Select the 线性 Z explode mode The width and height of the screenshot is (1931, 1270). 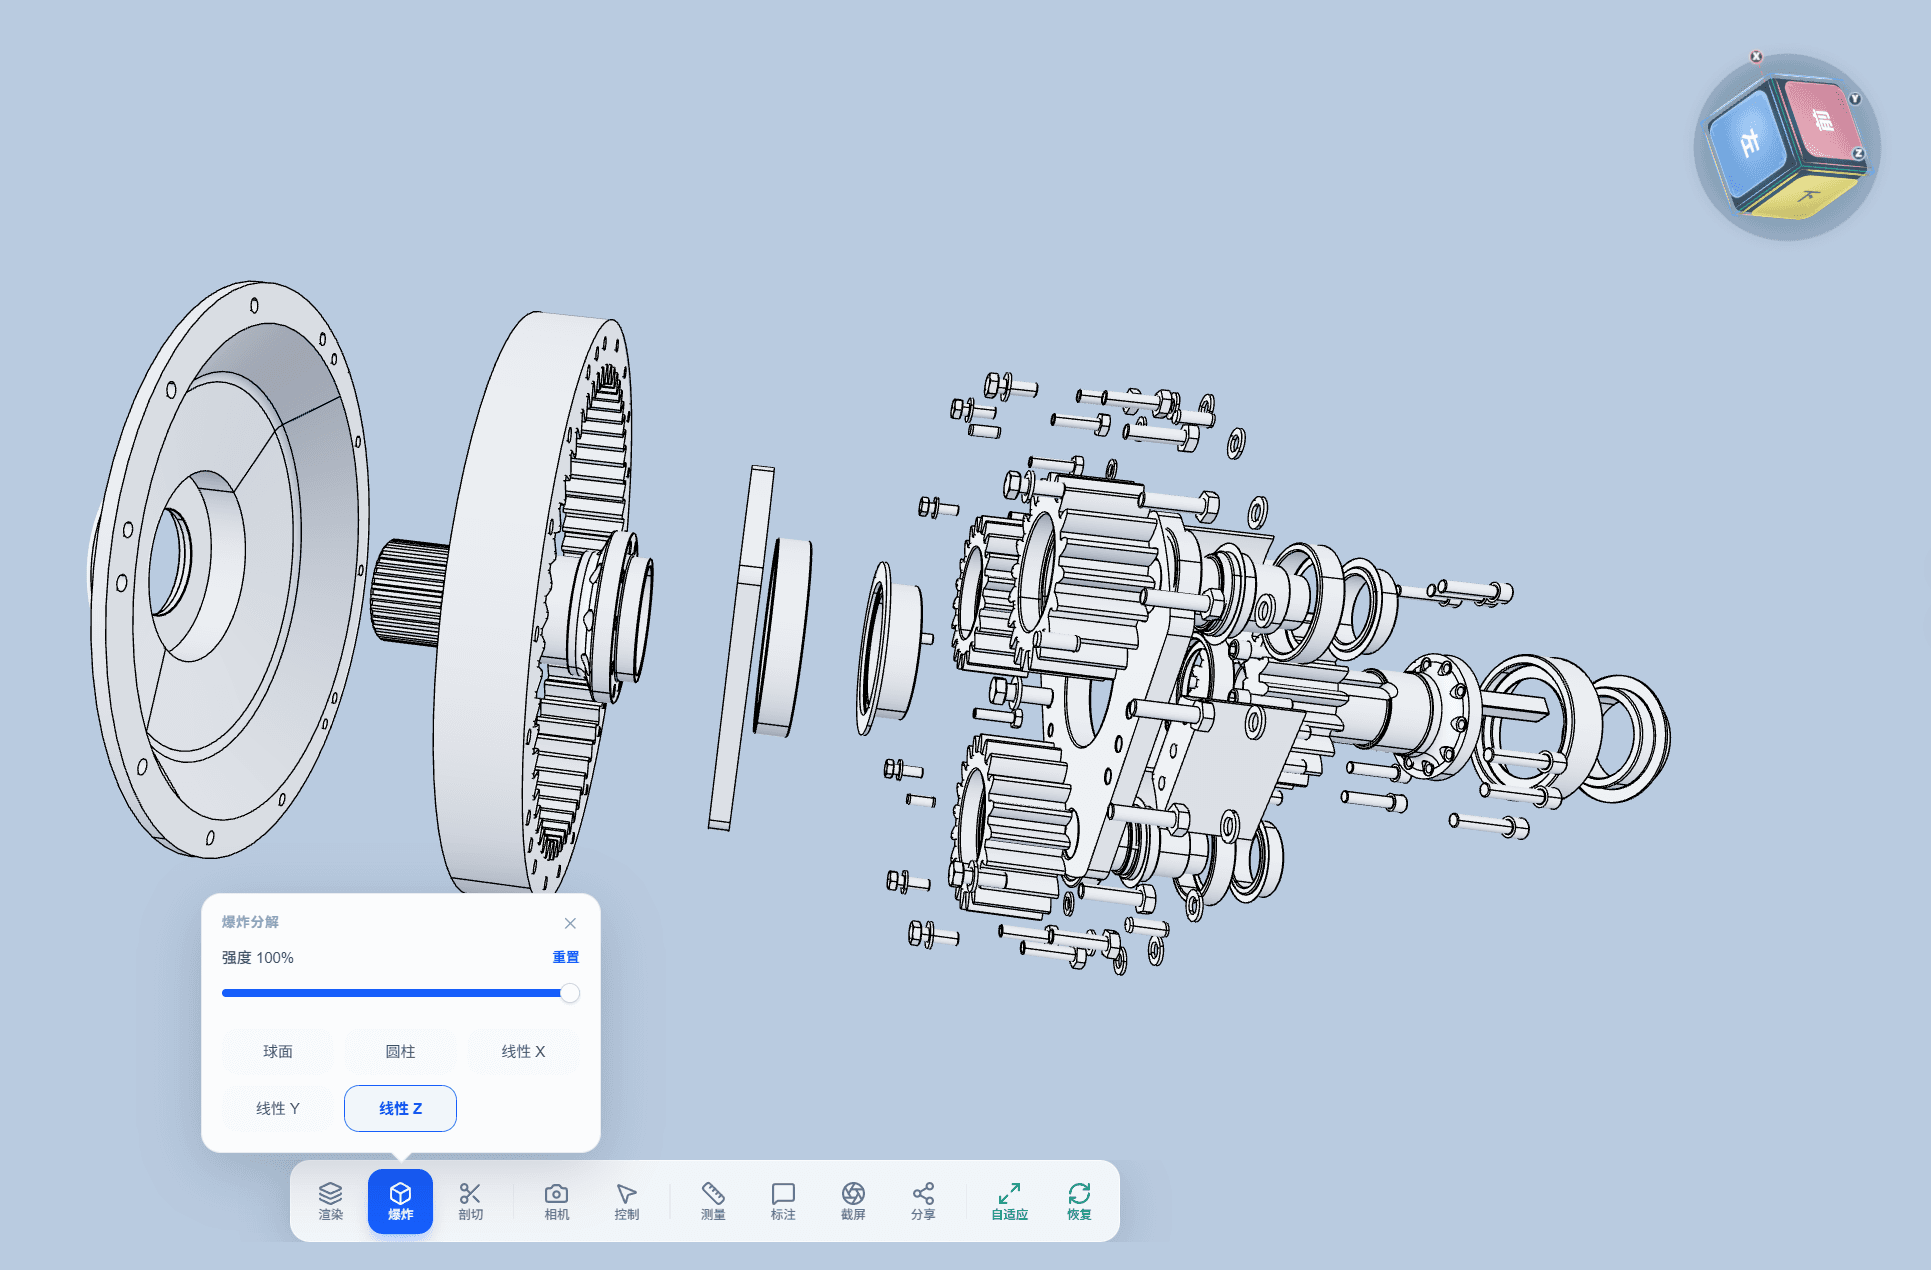point(400,1108)
